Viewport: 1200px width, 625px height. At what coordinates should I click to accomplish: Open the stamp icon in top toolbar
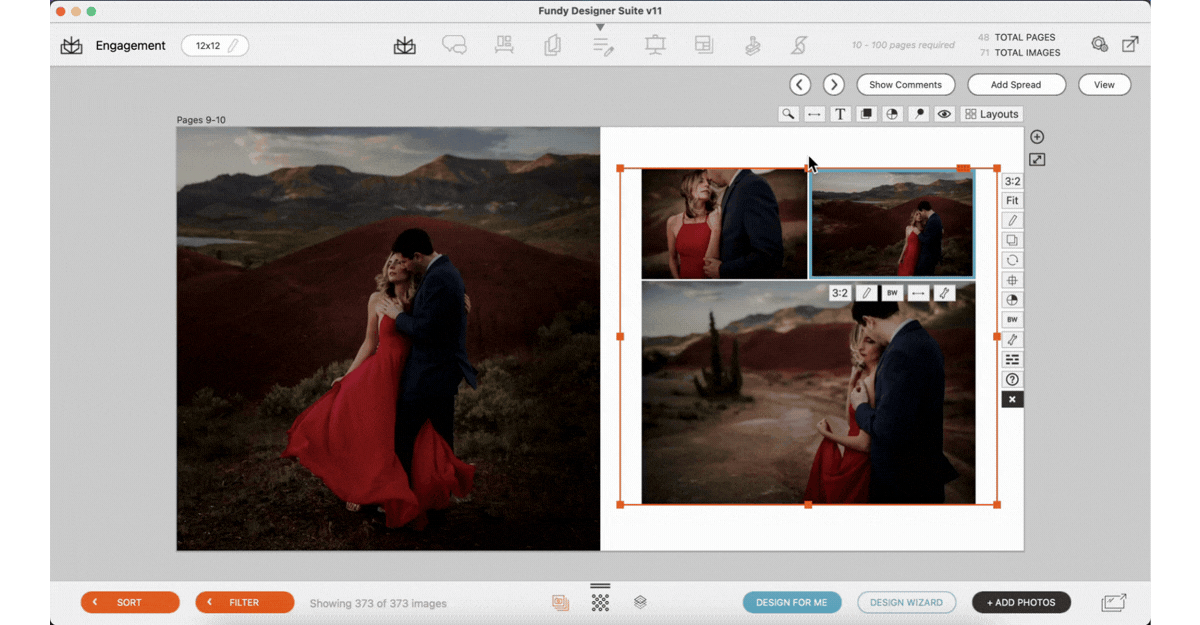point(753,46)
